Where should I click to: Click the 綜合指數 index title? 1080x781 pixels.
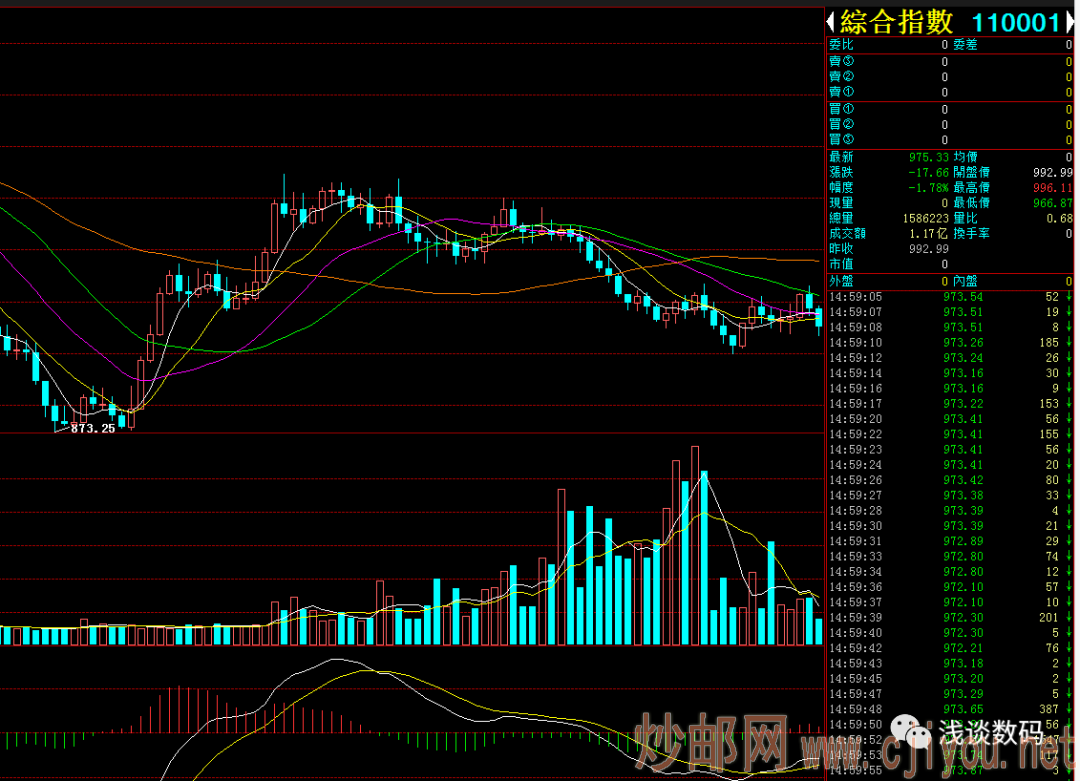pos(897,22)
